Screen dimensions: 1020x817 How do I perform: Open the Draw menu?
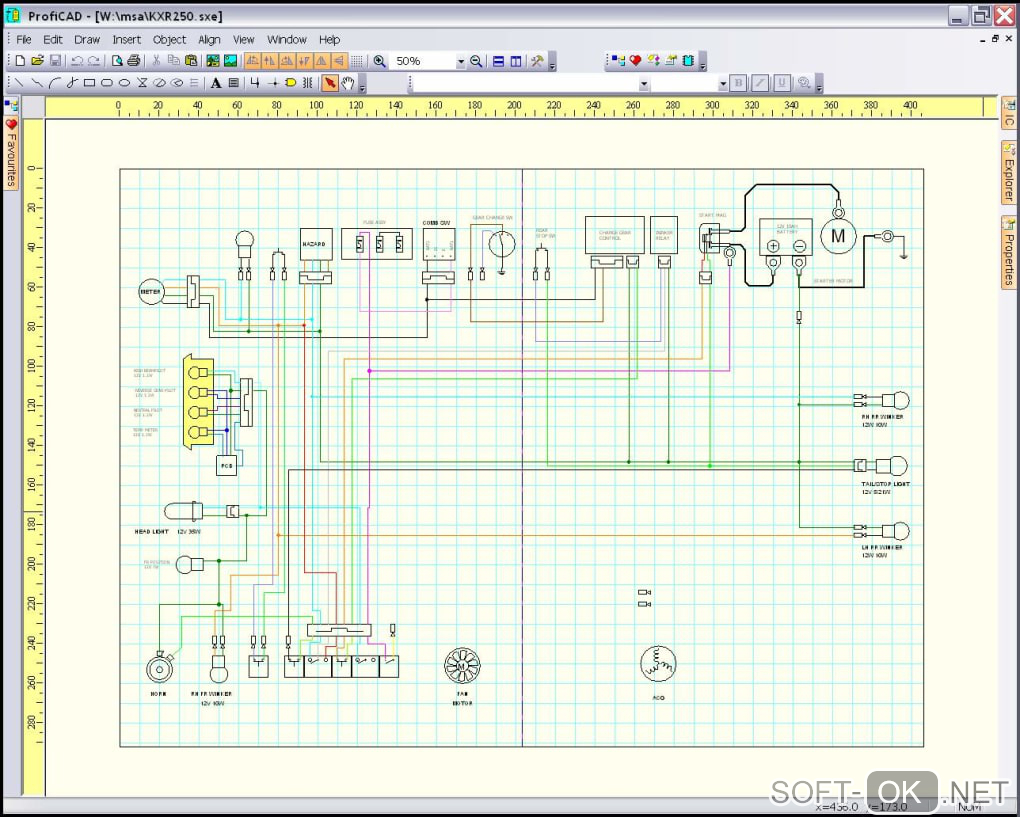(x=87, y=39)
